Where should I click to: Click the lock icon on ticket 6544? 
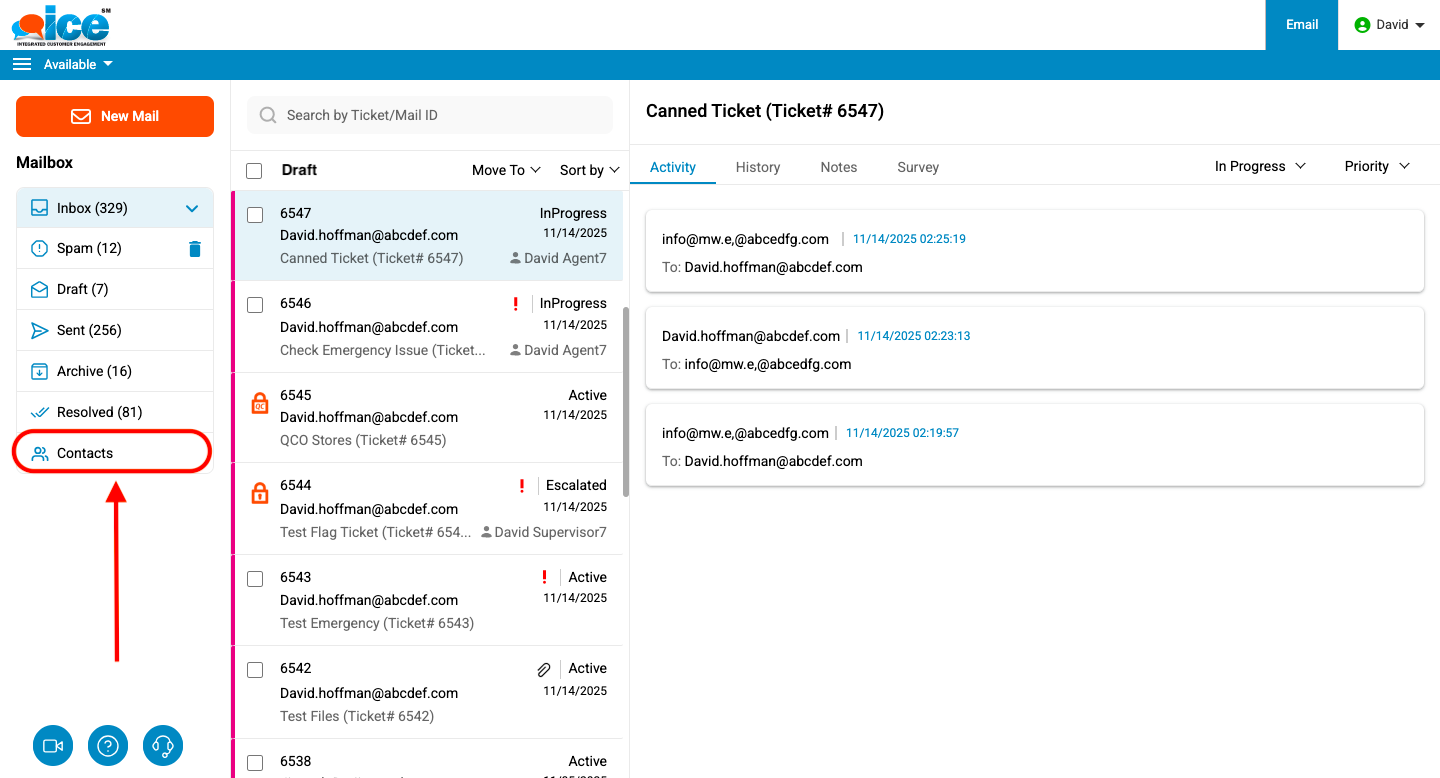tap(259, 493)
